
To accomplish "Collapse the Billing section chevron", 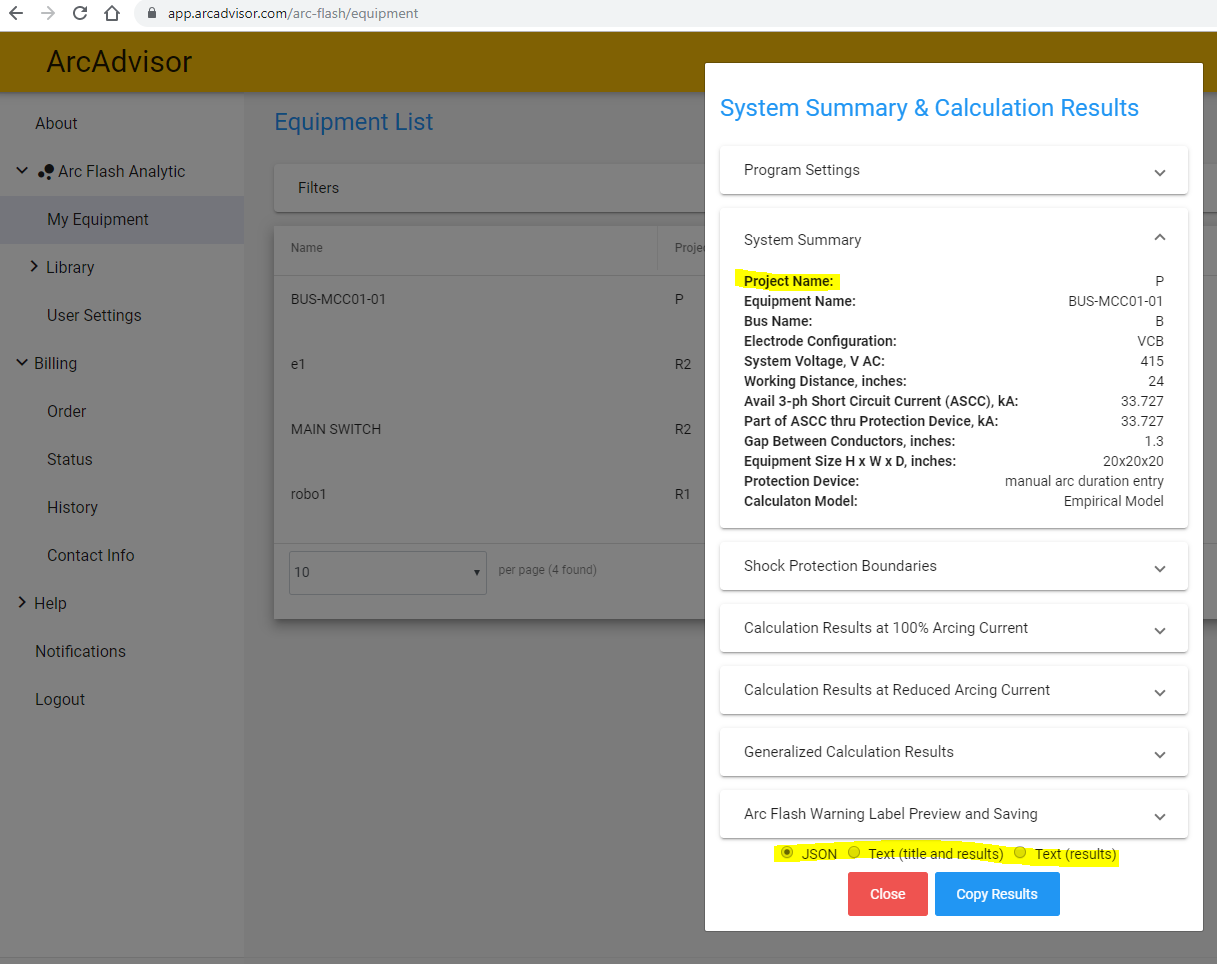I will coord(22,363).
